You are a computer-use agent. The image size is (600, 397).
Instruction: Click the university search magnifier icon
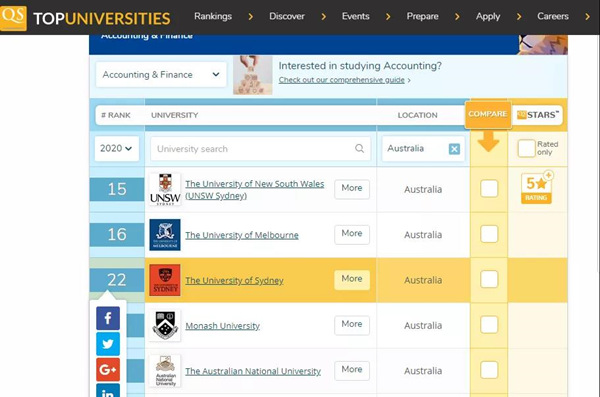coord(359,149)
